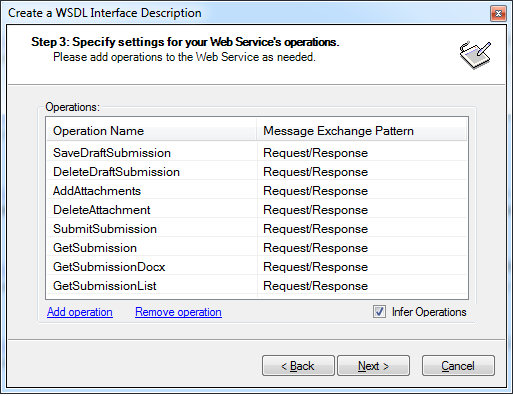Click the wizard notepad pen icon

point(475,55)
